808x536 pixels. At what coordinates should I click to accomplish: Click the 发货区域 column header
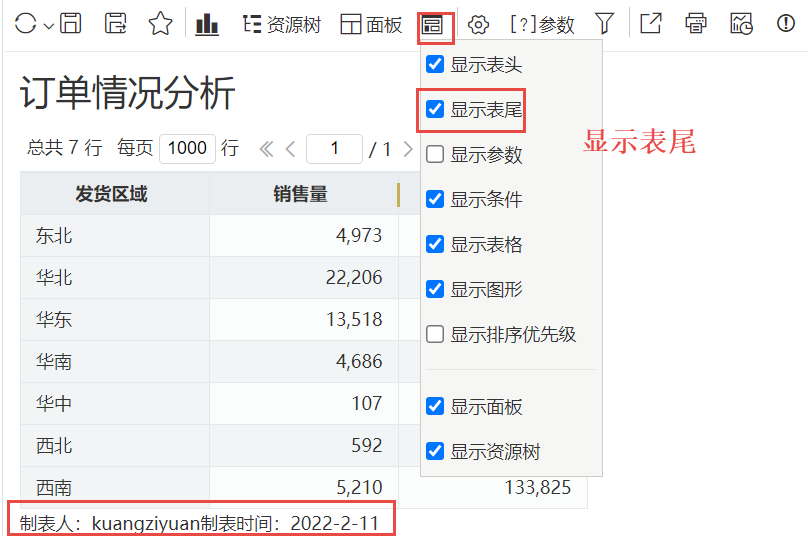point(115,194)
